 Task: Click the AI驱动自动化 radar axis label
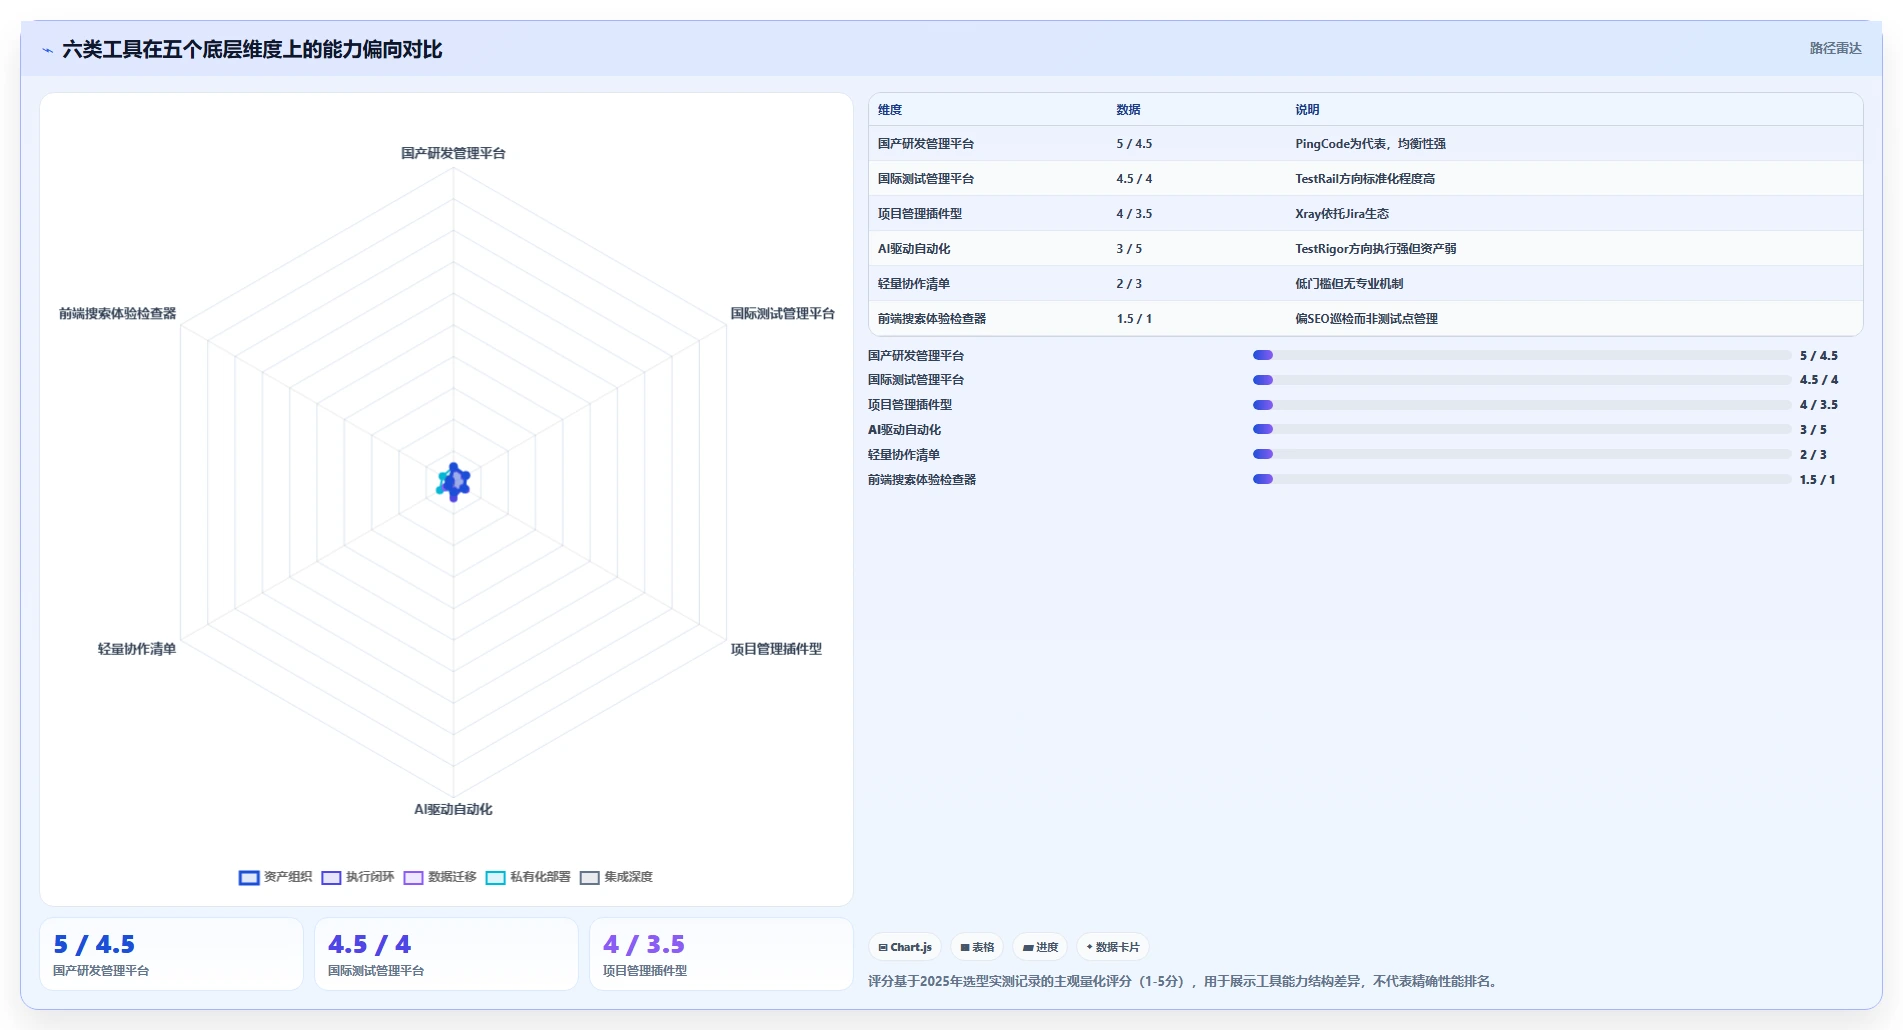453,810
